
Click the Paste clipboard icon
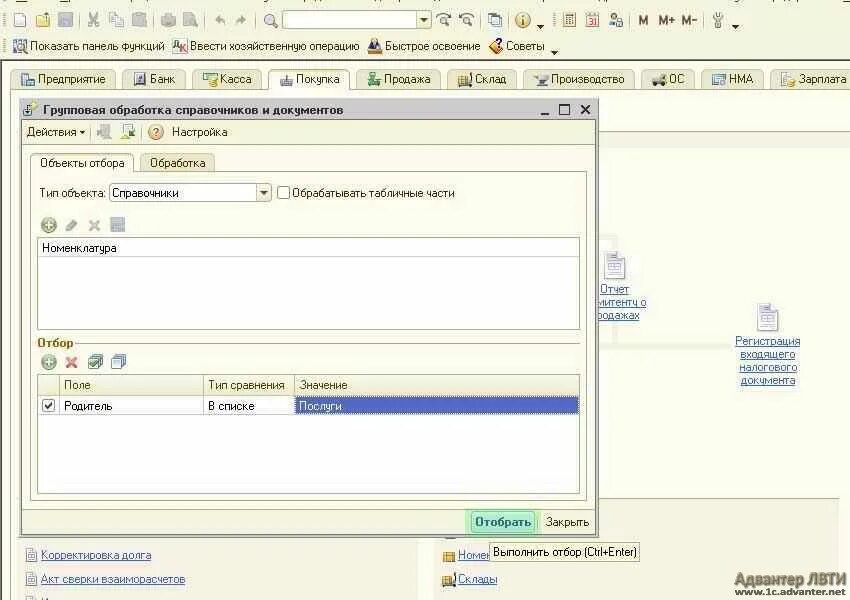click(139, 21)
